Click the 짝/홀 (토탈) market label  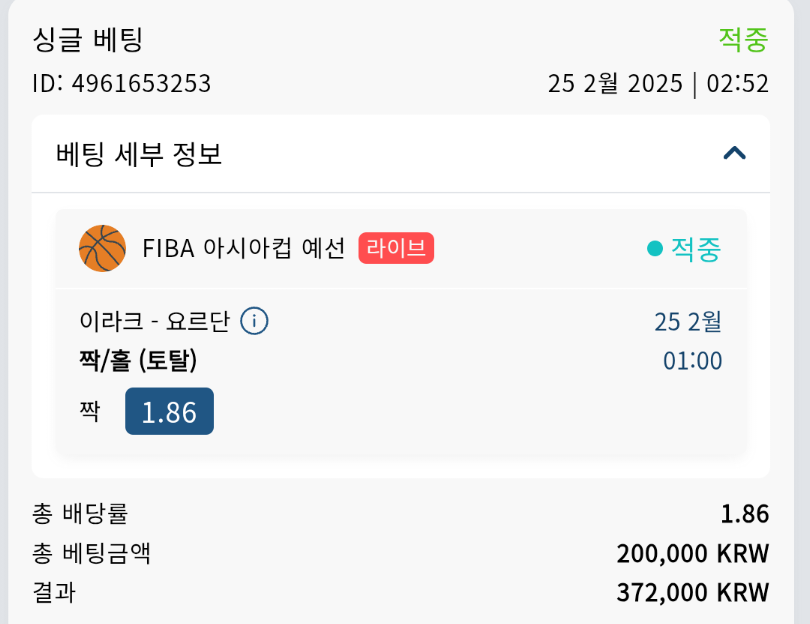[138, 360]
